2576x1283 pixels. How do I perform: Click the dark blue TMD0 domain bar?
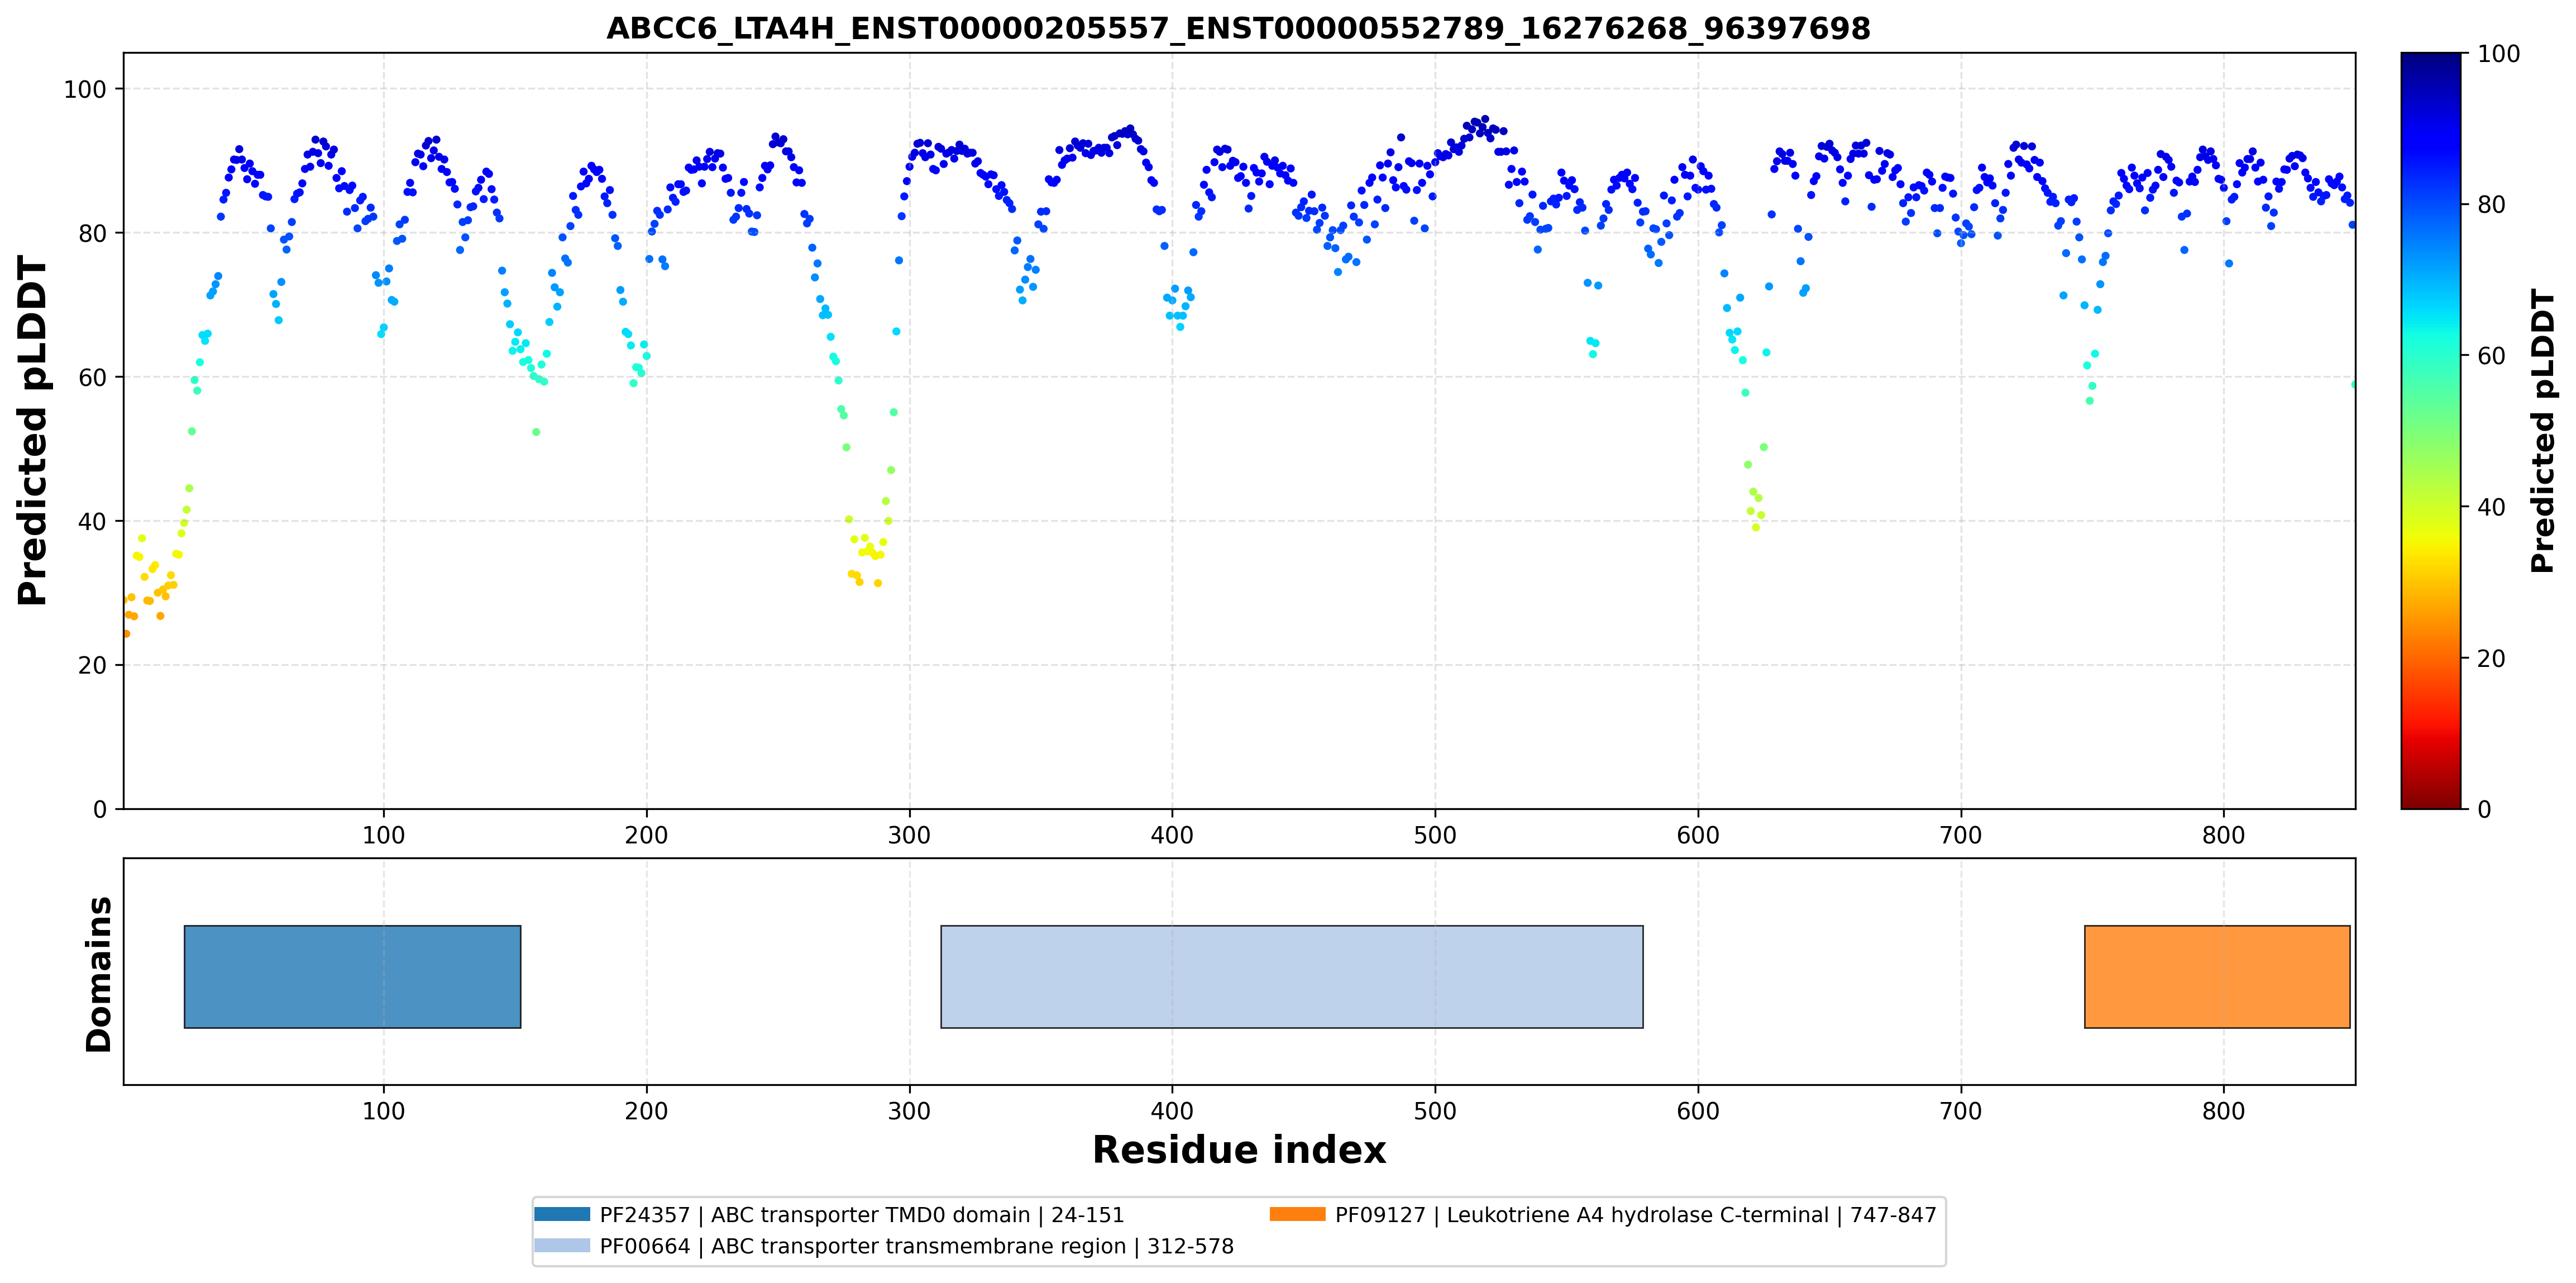(x=352, y=976)
